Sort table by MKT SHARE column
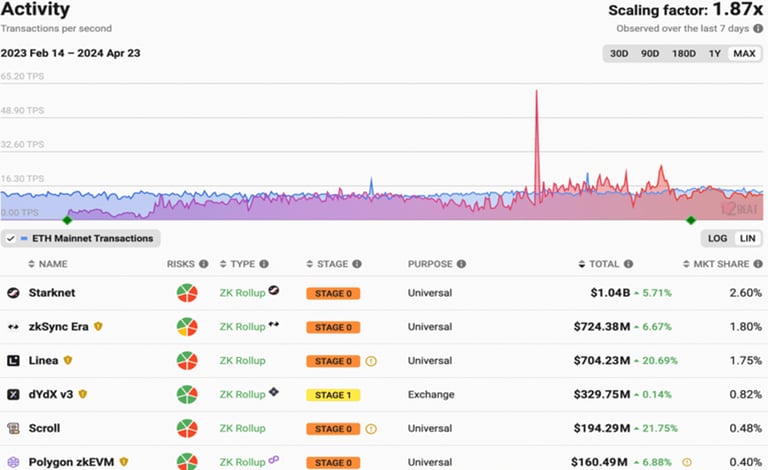The image size is (768, 470). click(716, 264)
